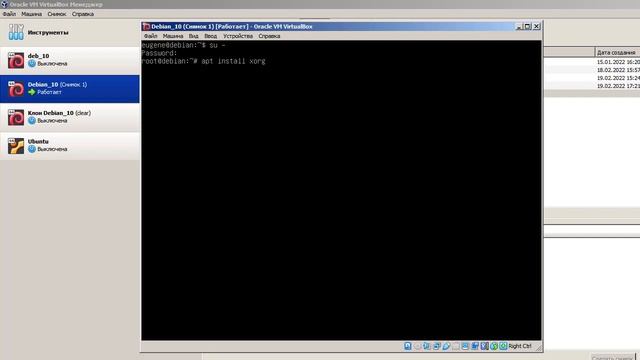
Task: Open Справка menu in Debian_10 VM window
Action: pyautogui.click(x=269, y=36)
